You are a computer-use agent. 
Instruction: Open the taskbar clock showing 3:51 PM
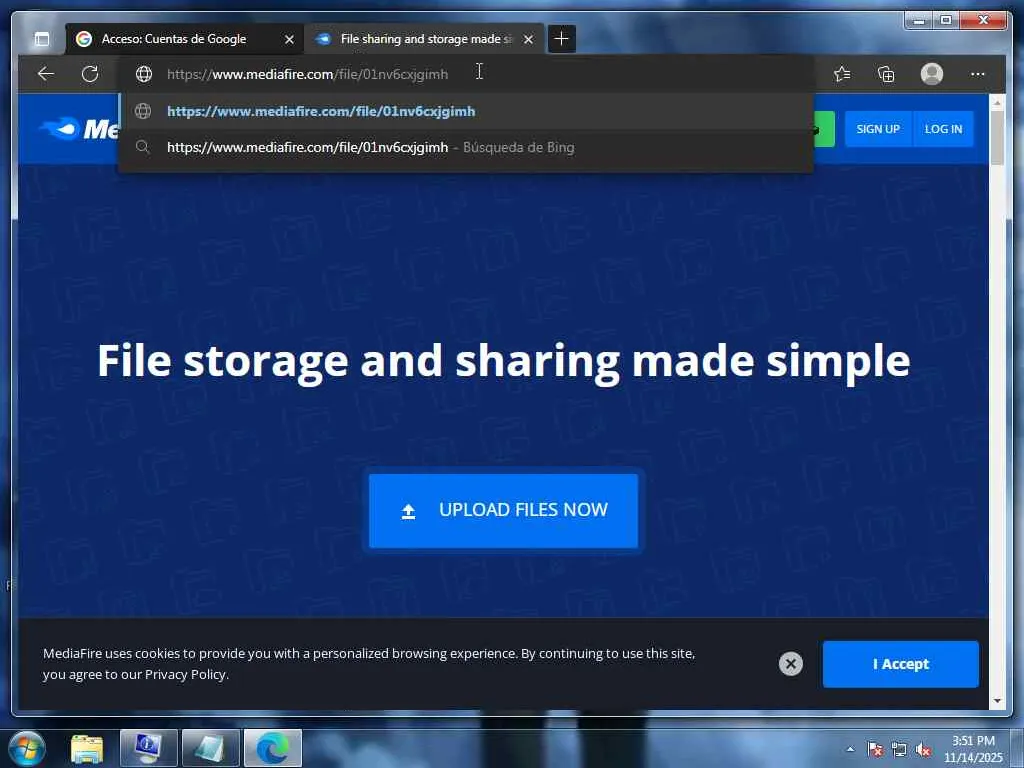click(x=973, y=749)
